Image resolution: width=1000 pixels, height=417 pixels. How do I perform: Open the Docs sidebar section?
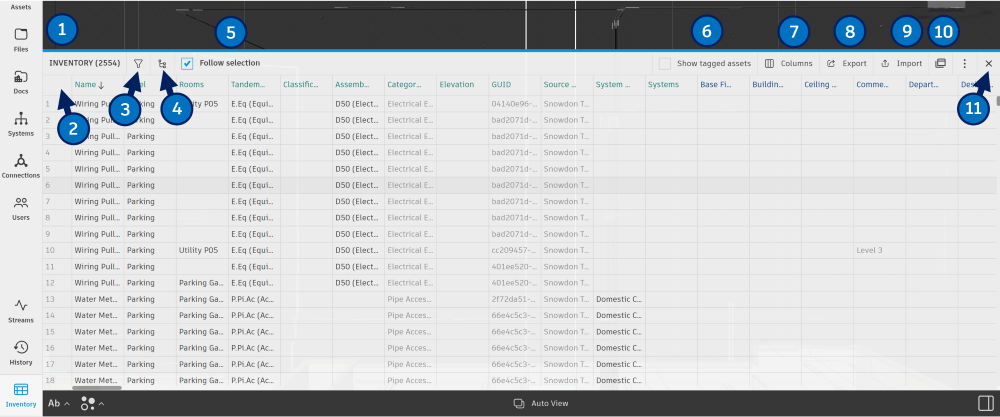pyautogui.click(x=20, y=82)
